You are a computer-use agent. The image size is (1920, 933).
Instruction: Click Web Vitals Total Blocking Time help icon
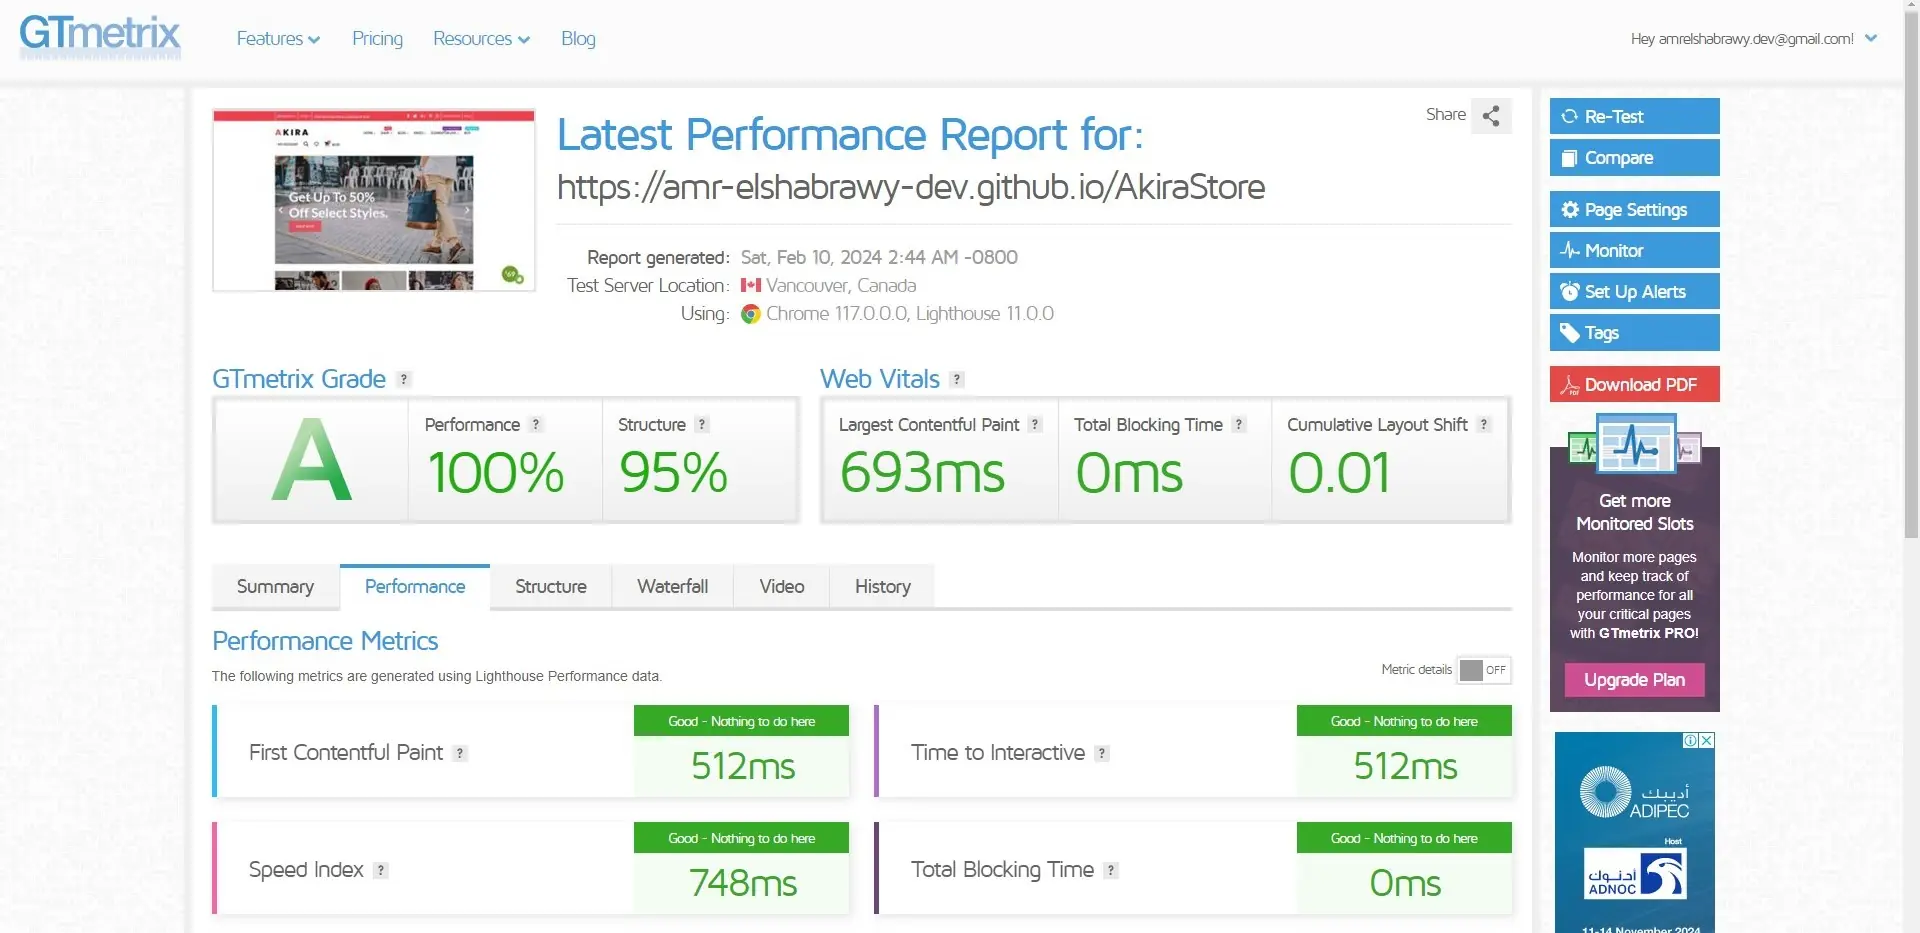[x=1239, y=424]
